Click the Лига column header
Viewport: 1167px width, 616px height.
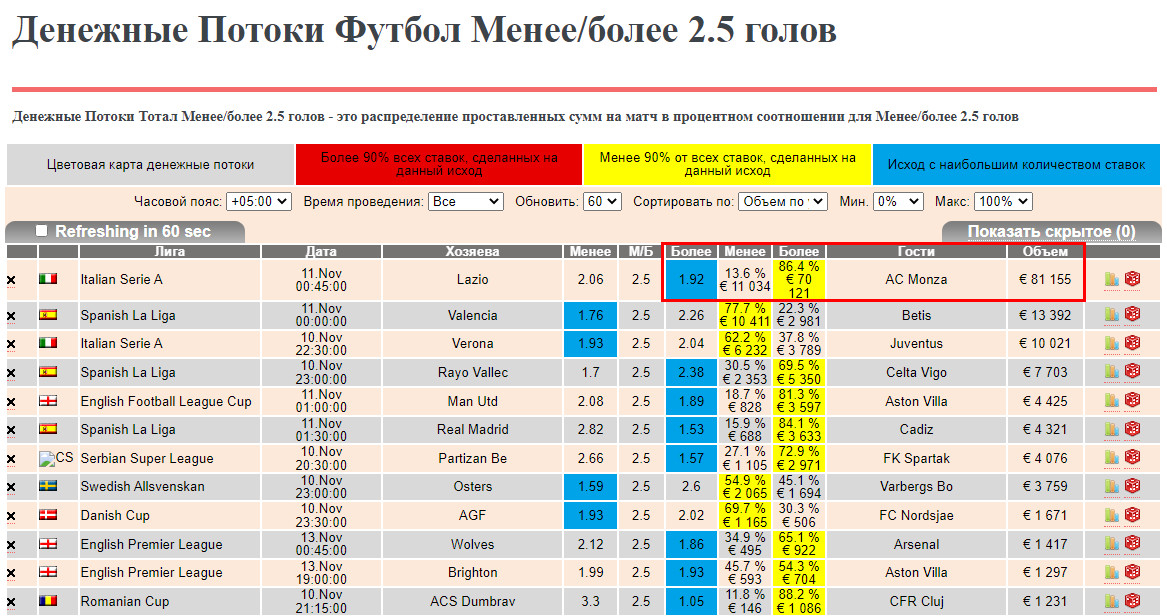click(x=170, y=251)
